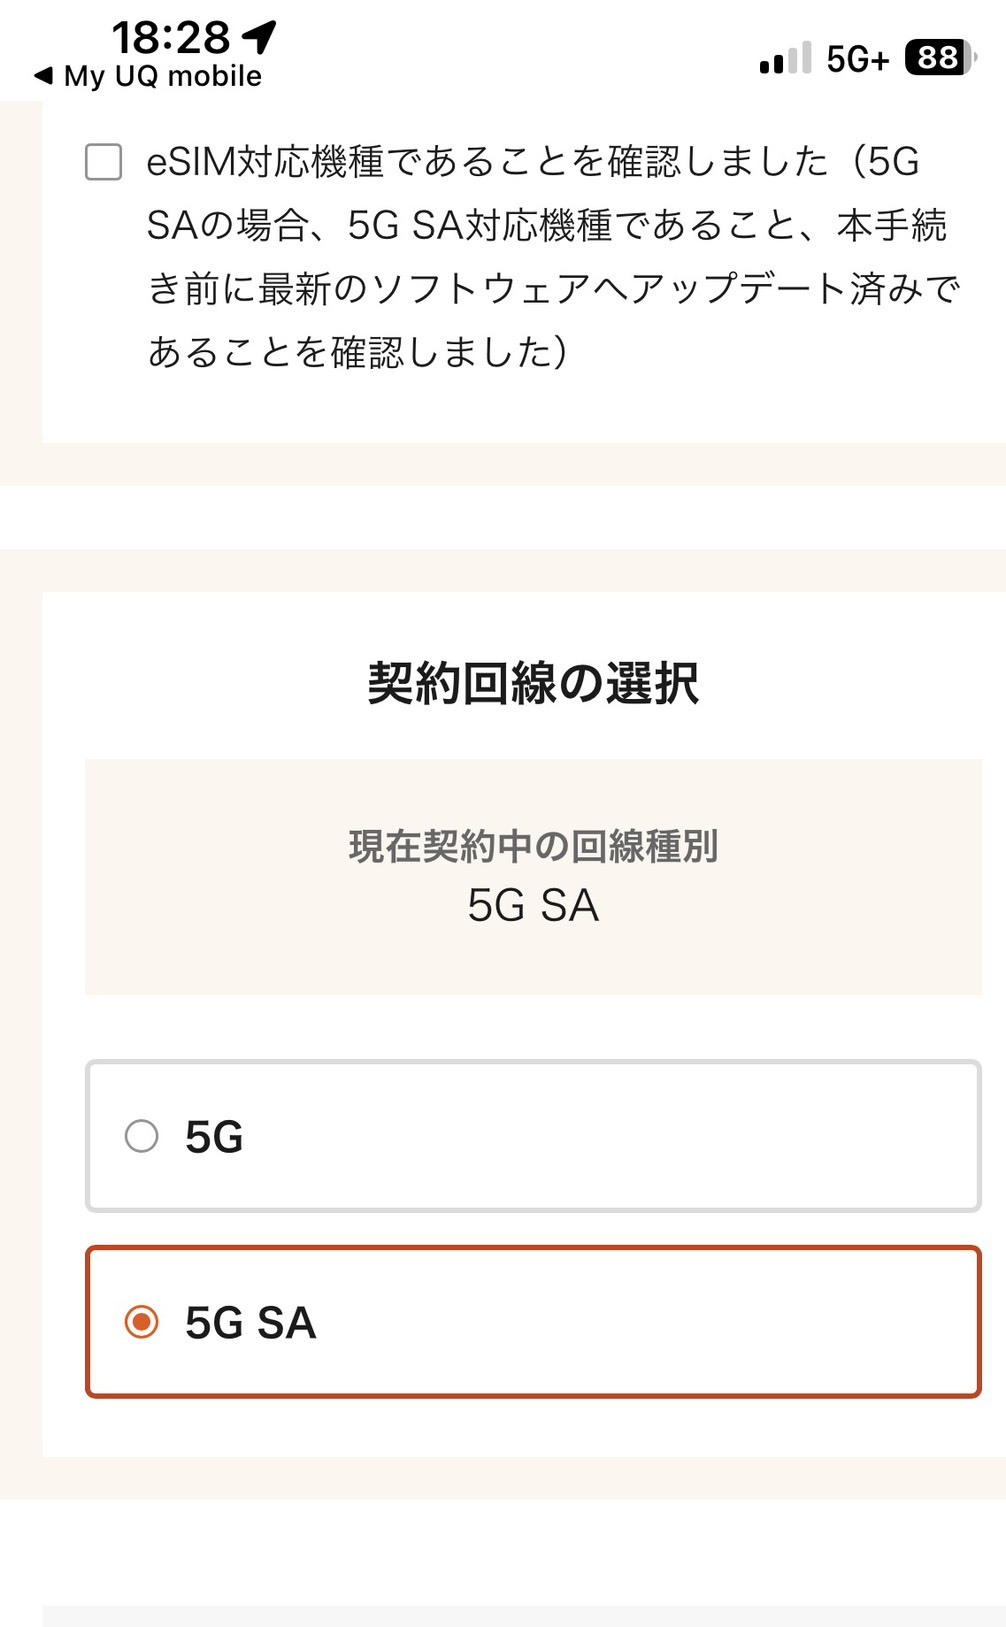
Task: Tap the cellular signal strength bars
Action: click(785, 59)
